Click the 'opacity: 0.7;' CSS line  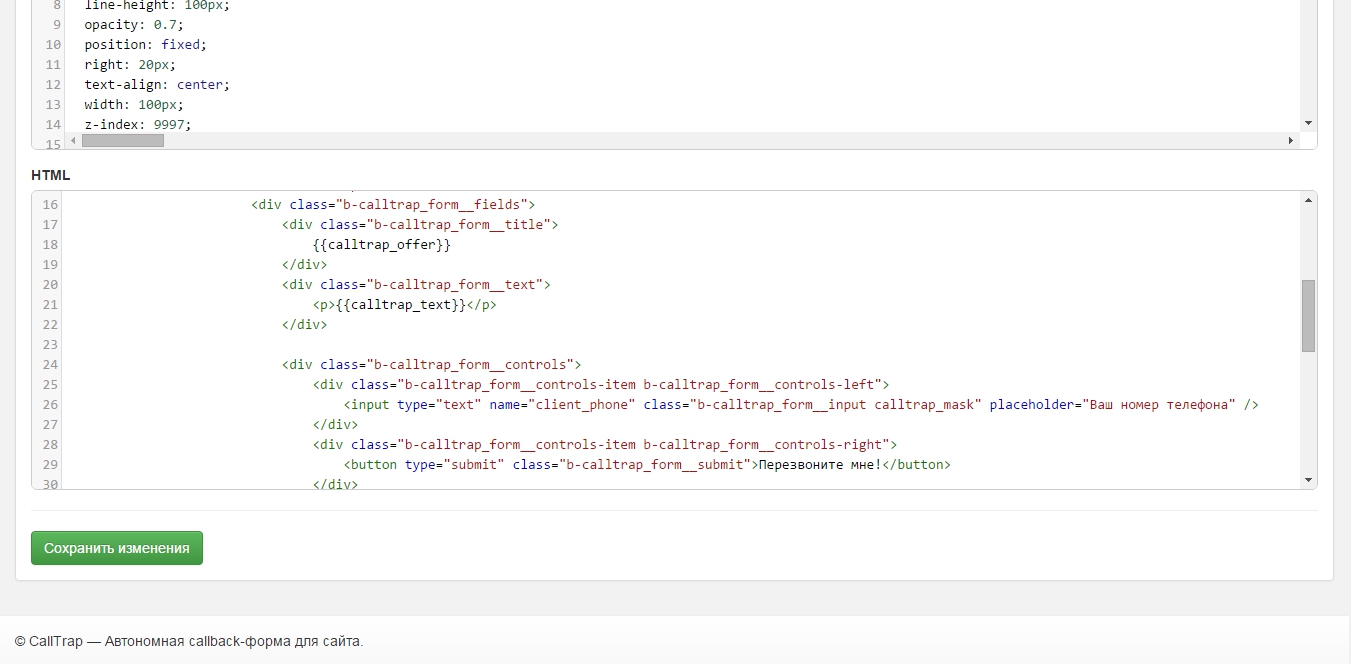pos(134,24)
